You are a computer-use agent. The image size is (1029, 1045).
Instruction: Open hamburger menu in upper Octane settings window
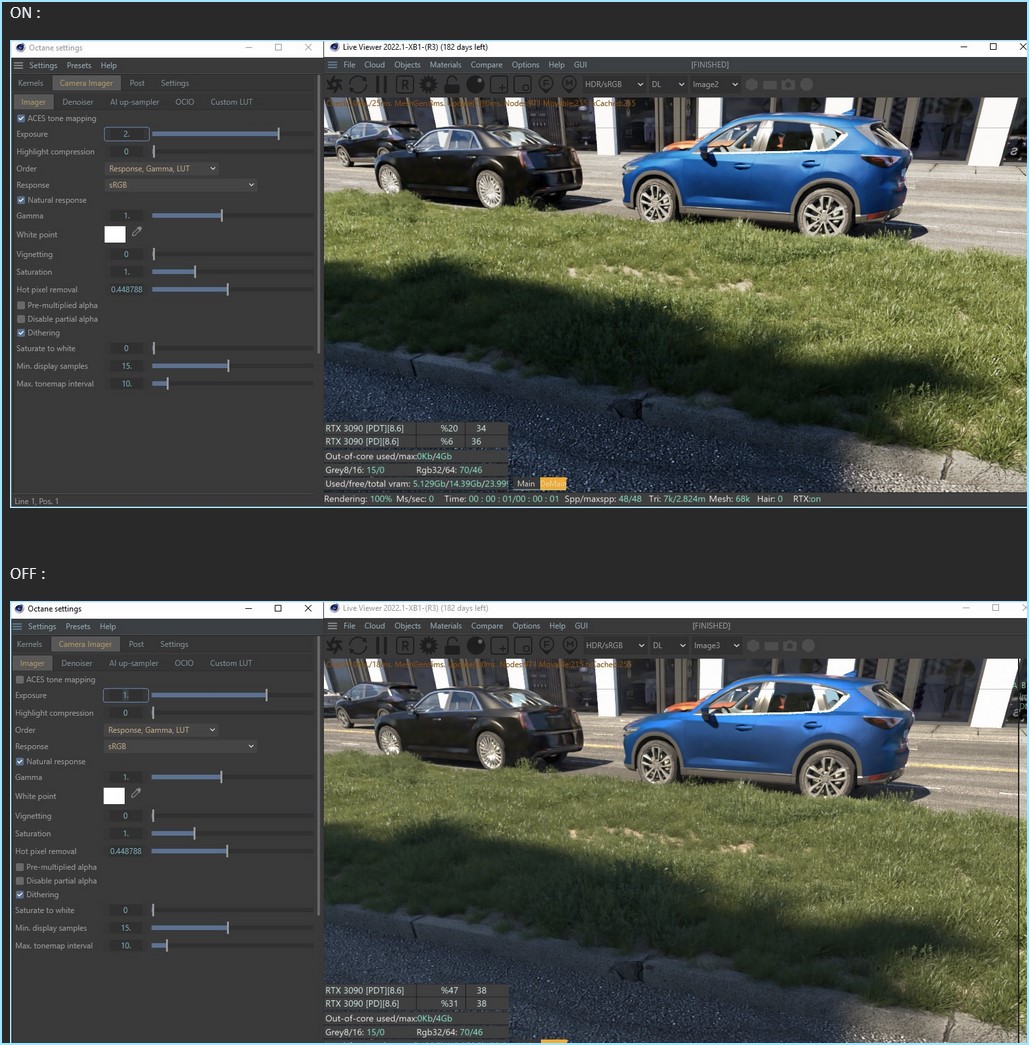coord(18,65)
